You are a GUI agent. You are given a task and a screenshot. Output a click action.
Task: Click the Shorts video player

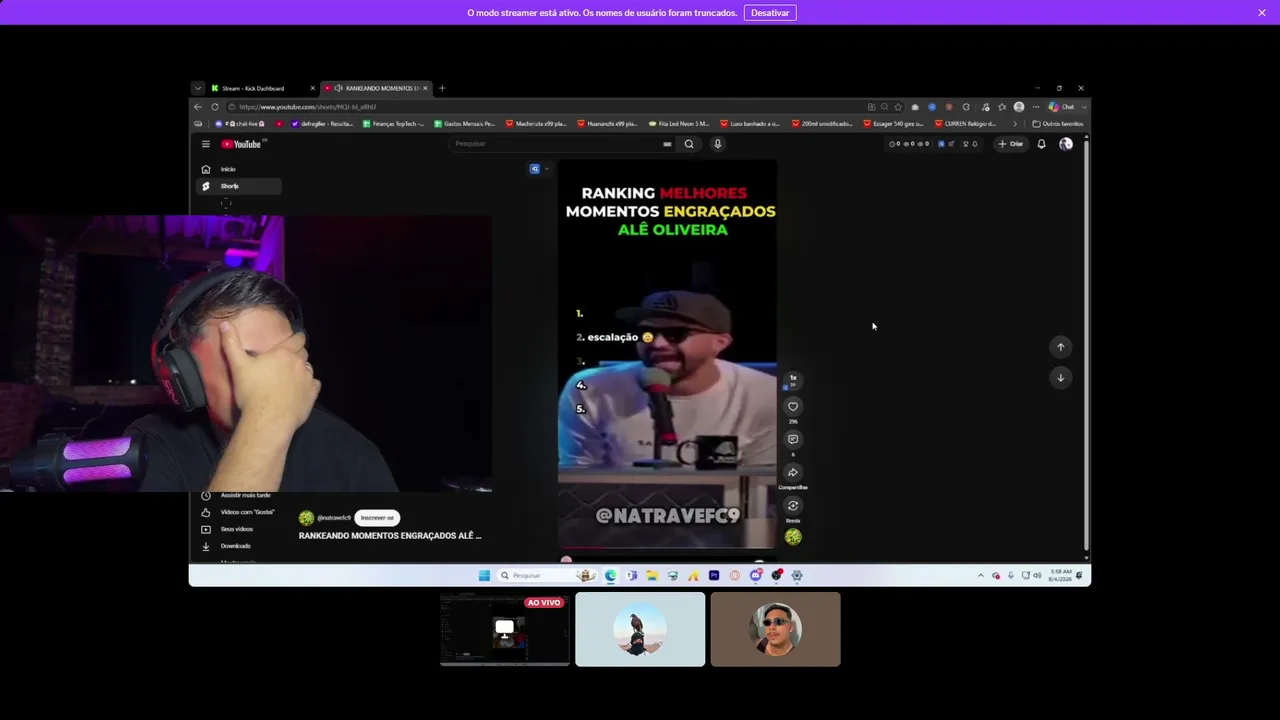click(667, 353)
